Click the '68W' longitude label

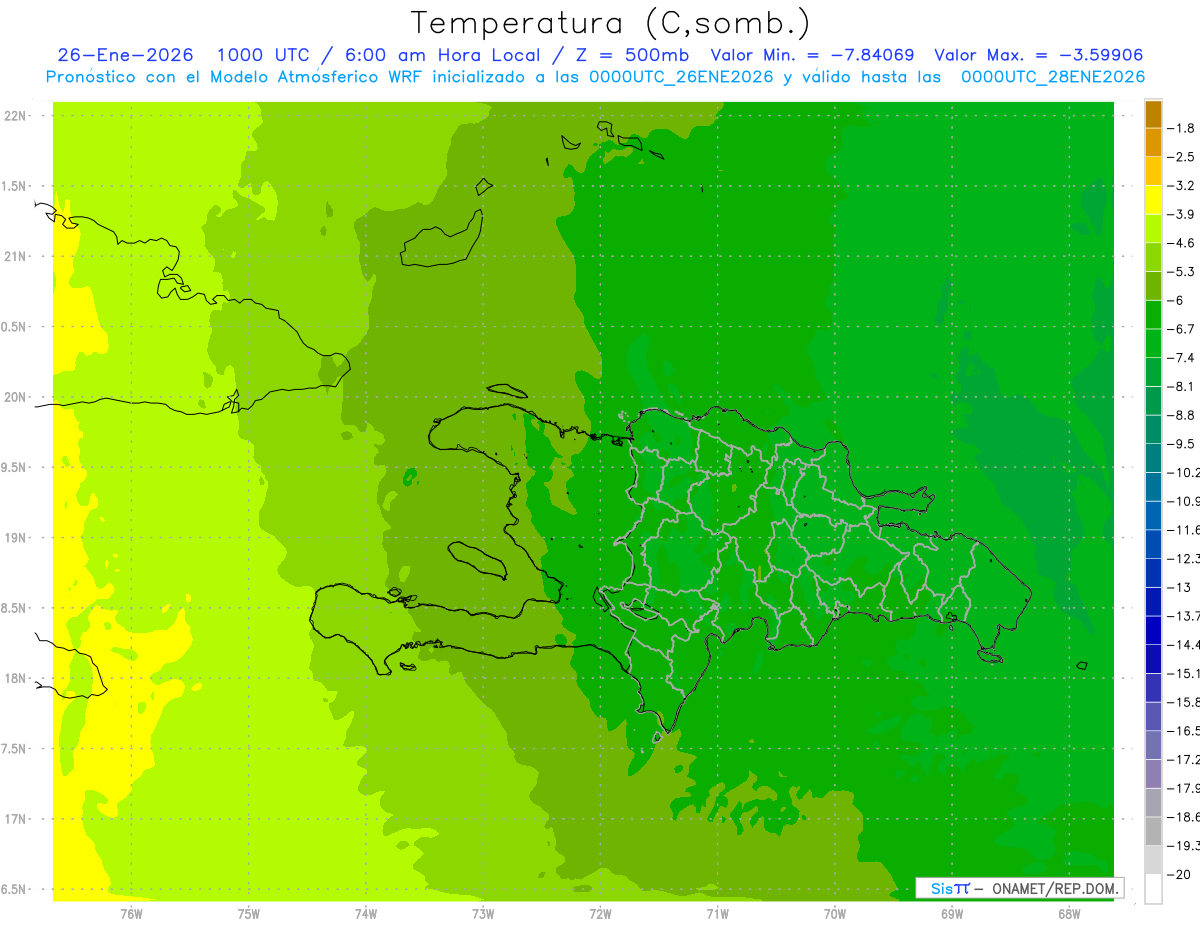tap(1069, 913)
